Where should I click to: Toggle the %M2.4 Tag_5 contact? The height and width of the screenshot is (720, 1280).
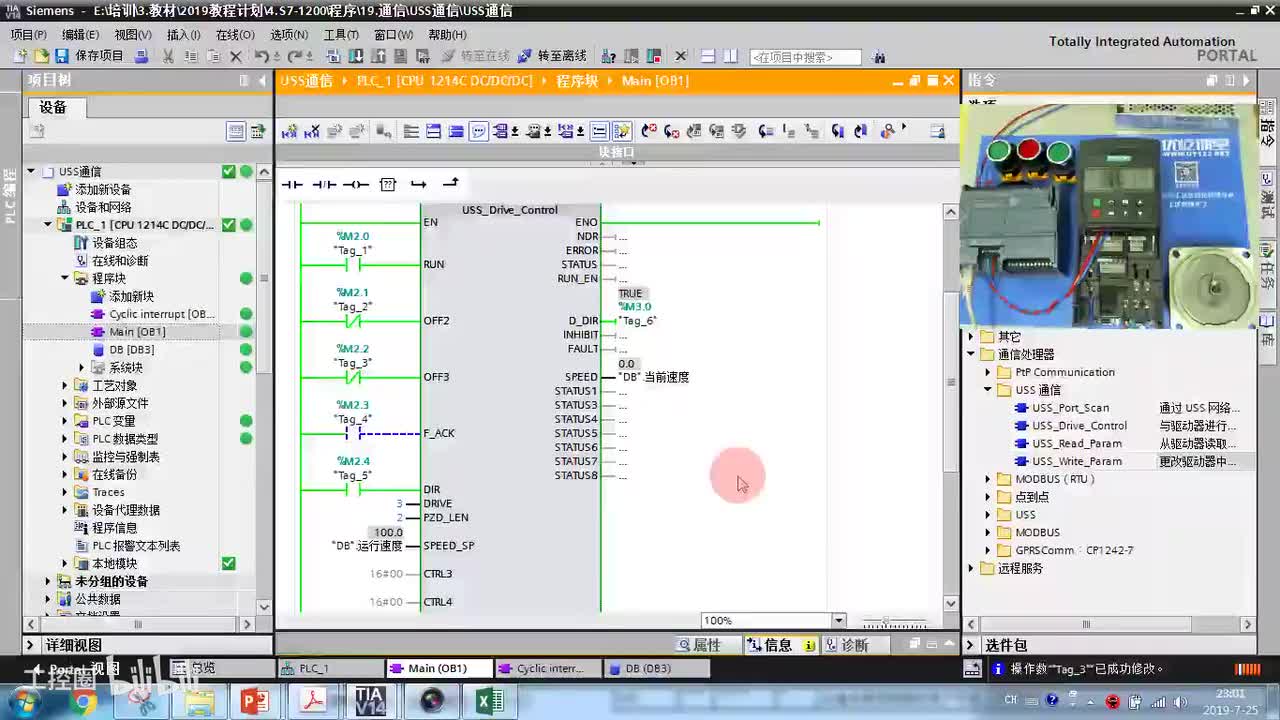(x=352, y=490)
